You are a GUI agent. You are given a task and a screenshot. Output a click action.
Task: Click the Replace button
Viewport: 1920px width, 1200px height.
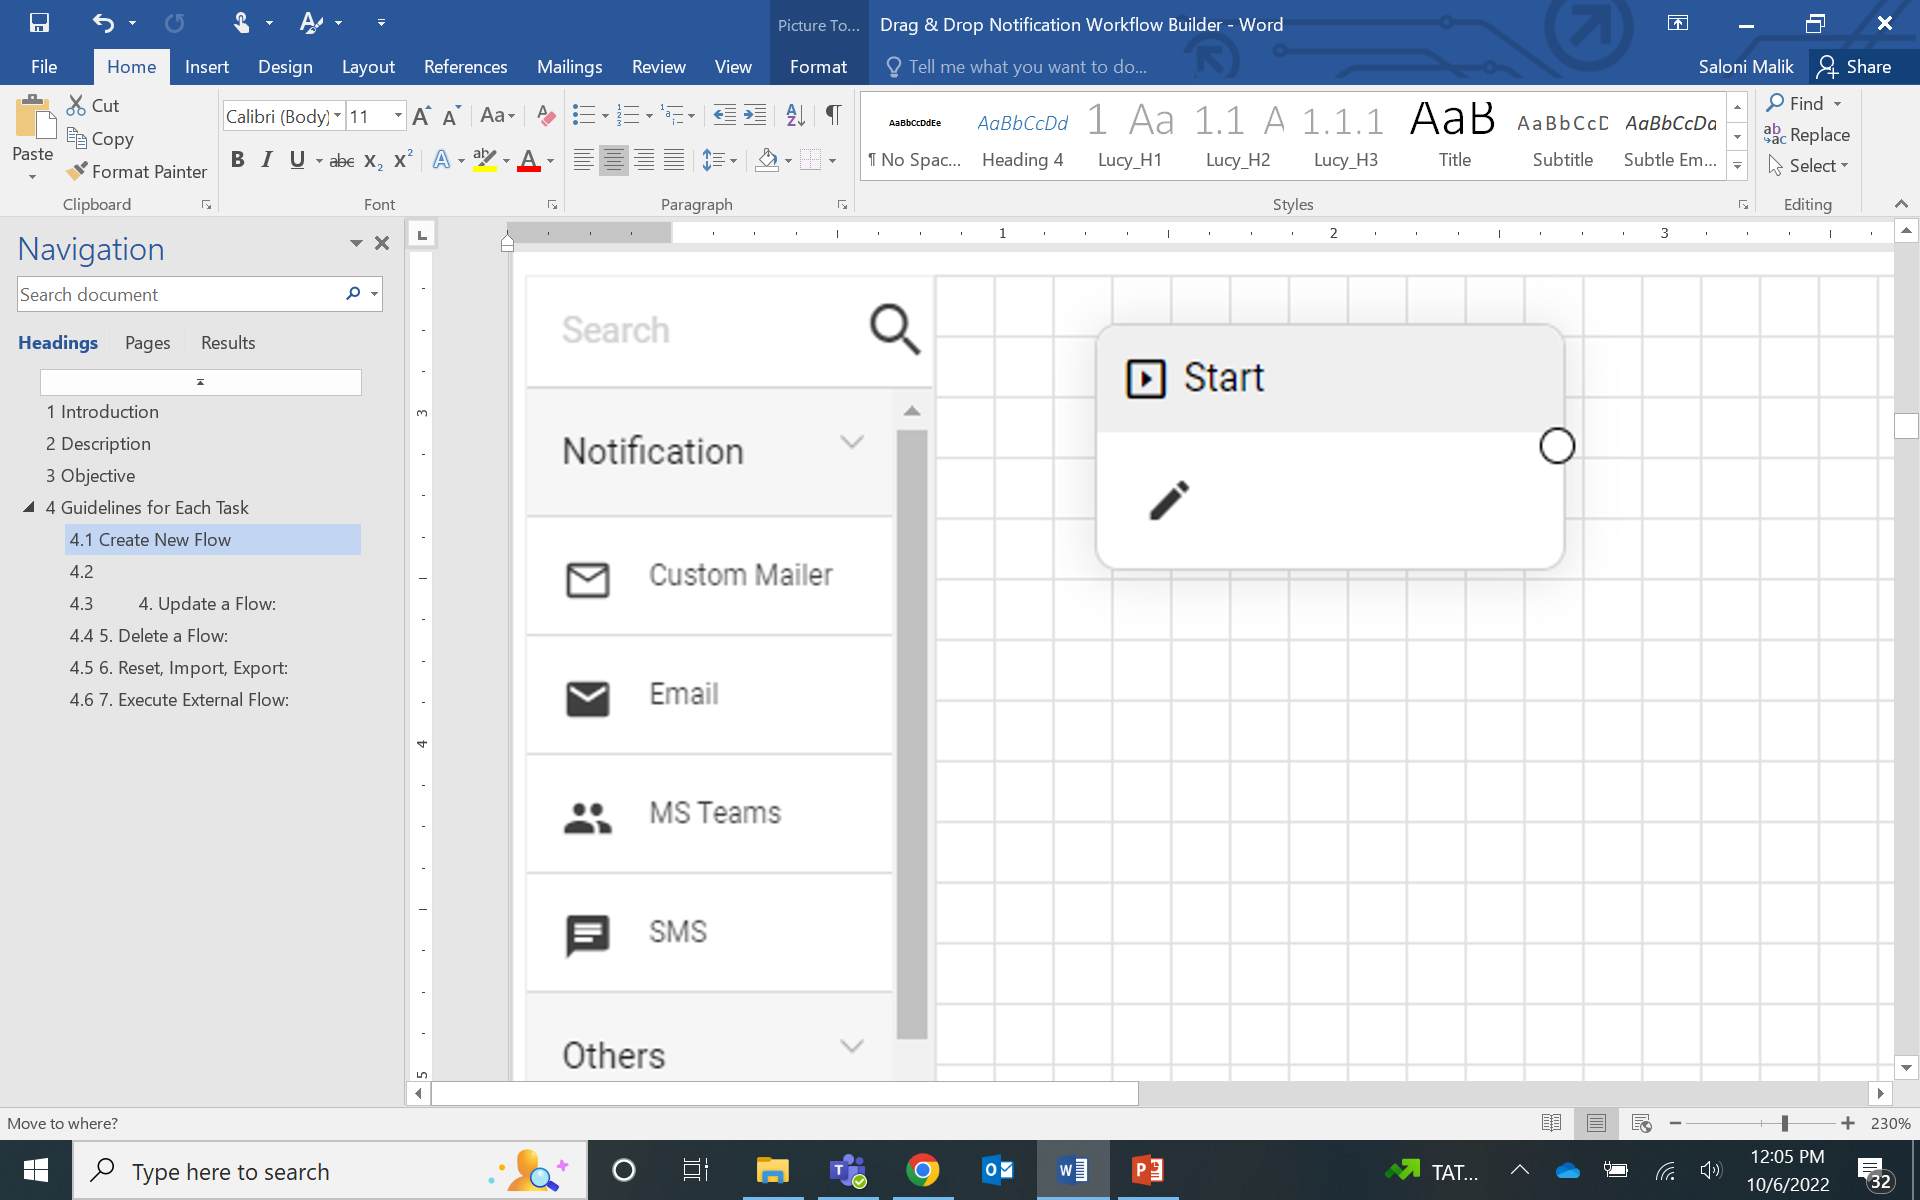(x=1807, y=135)
